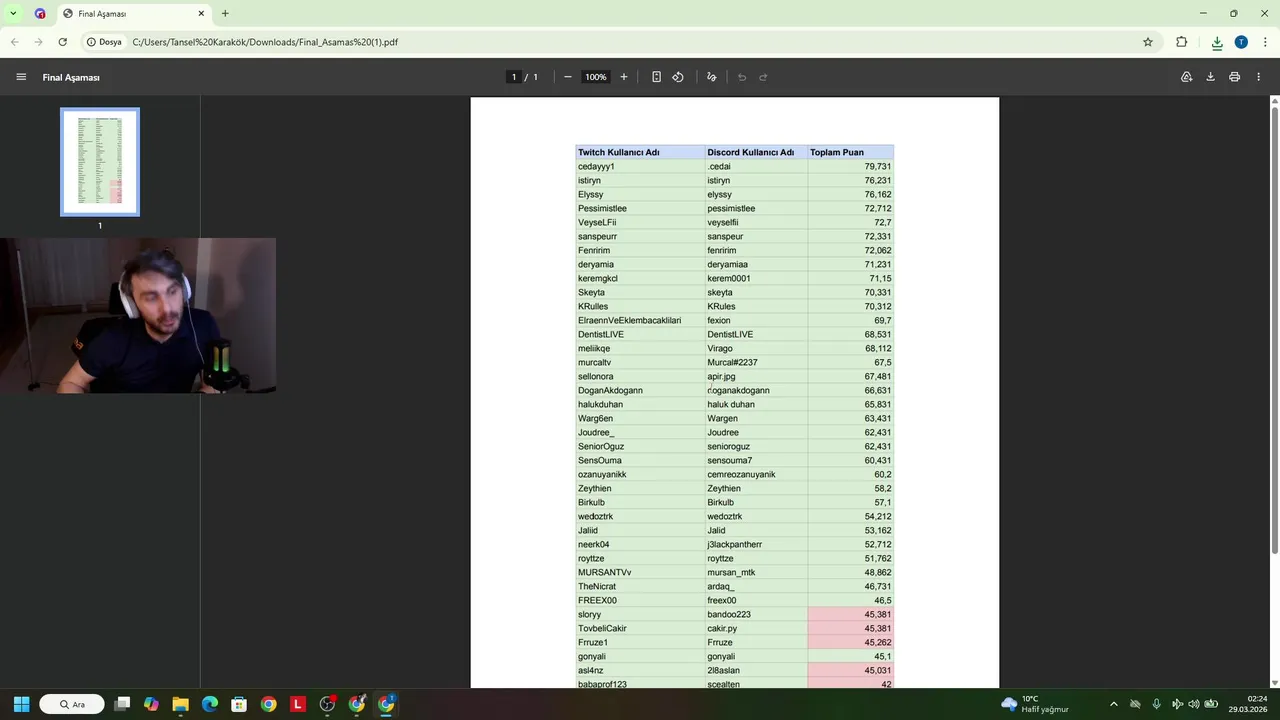Zoom in with the plus button
This screenshot has height=720, width=1280.
(624, 77)
